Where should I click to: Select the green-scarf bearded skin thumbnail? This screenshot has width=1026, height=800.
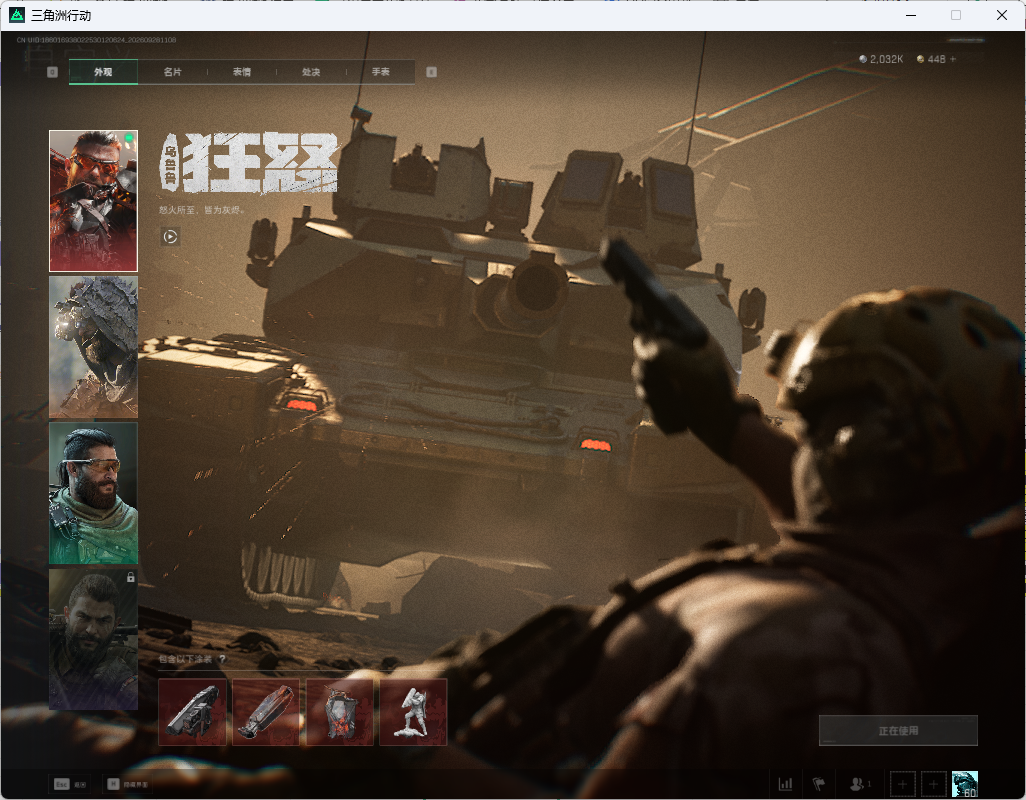[x=94, y=493]
